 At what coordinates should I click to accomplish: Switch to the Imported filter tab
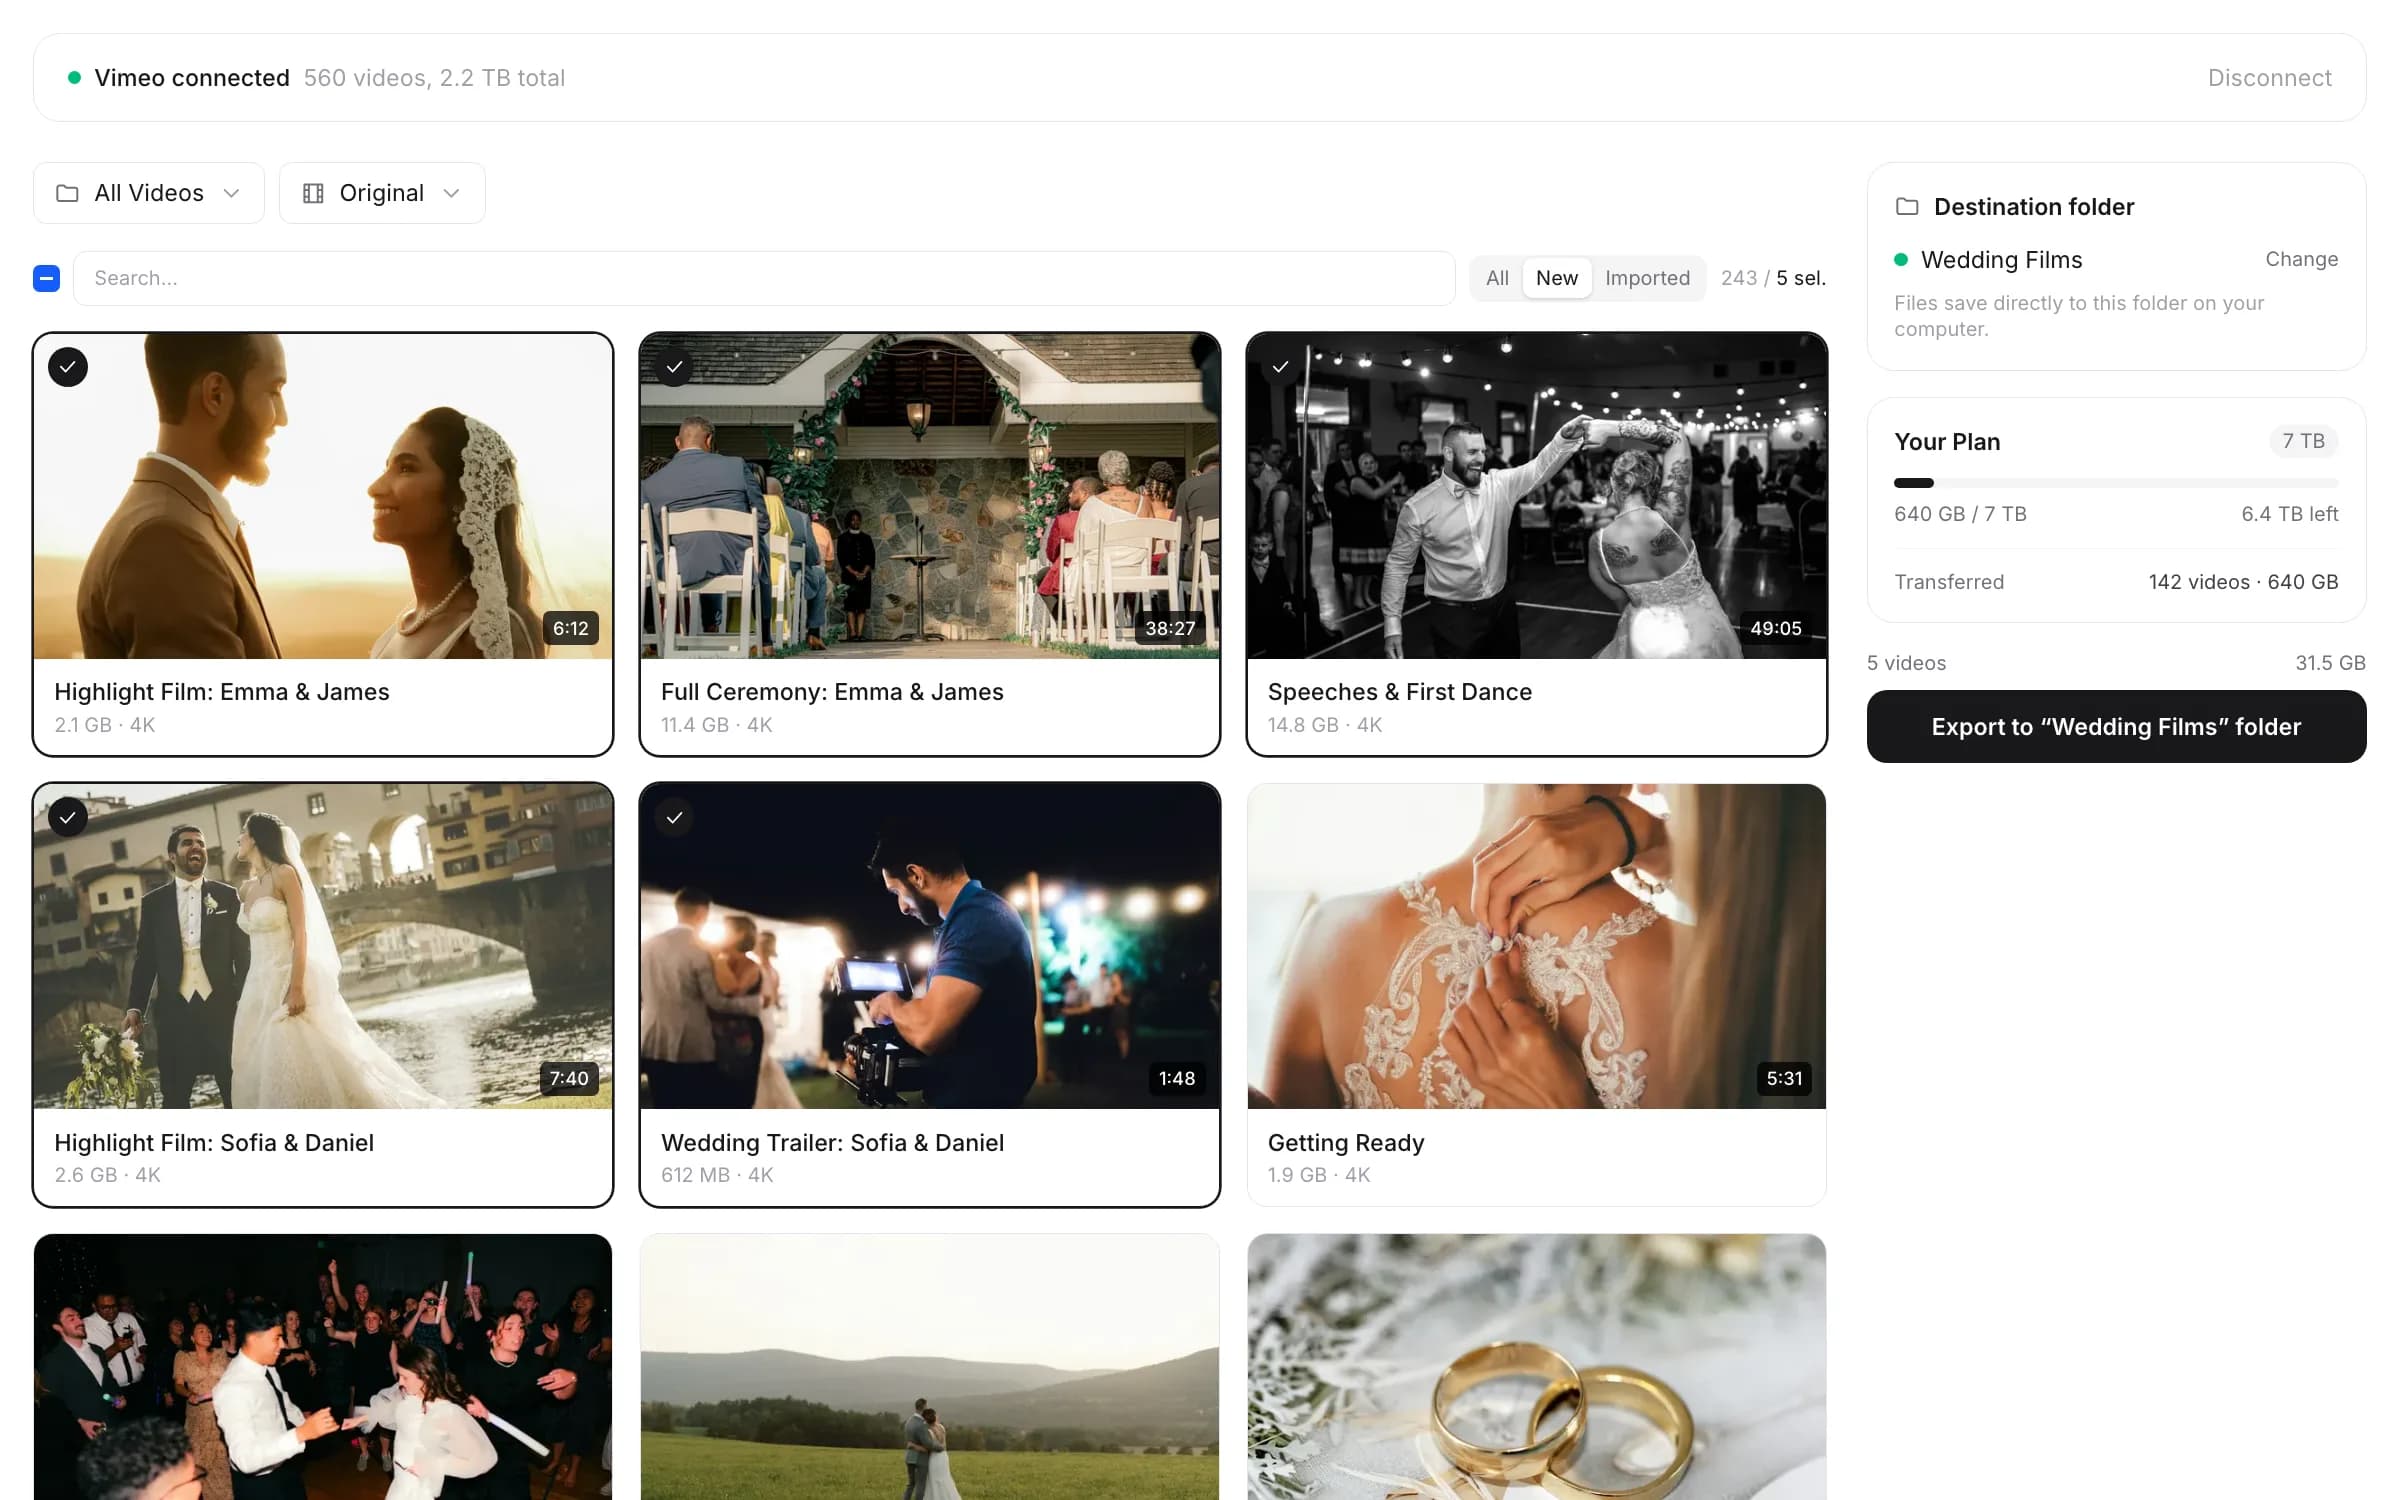tap(1647, 278)
